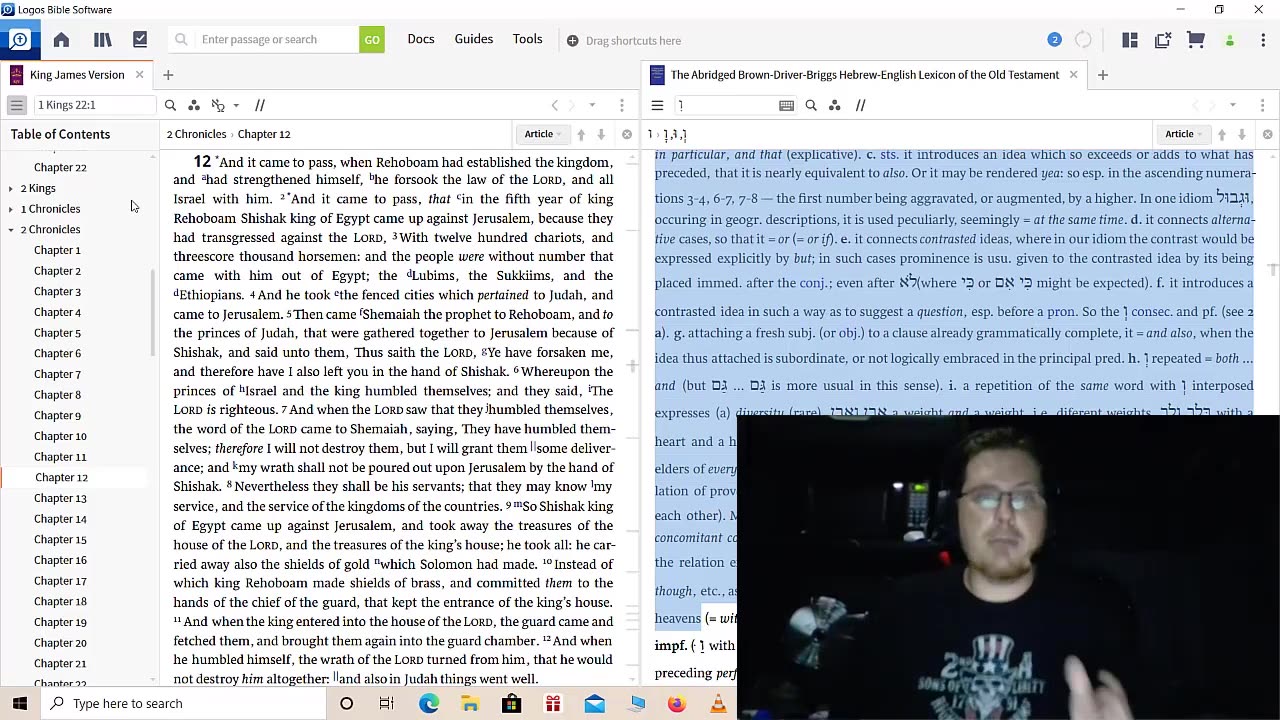Open the KJV Article navigation dropdown
This screenshot has width=1280, height=720.
[543, 134]
